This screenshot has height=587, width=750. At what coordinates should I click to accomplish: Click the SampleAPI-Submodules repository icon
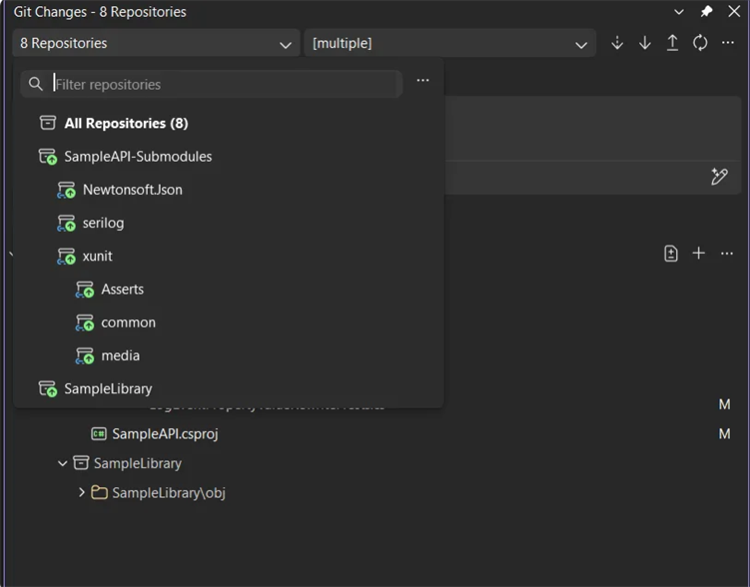(x=48, y=156)
